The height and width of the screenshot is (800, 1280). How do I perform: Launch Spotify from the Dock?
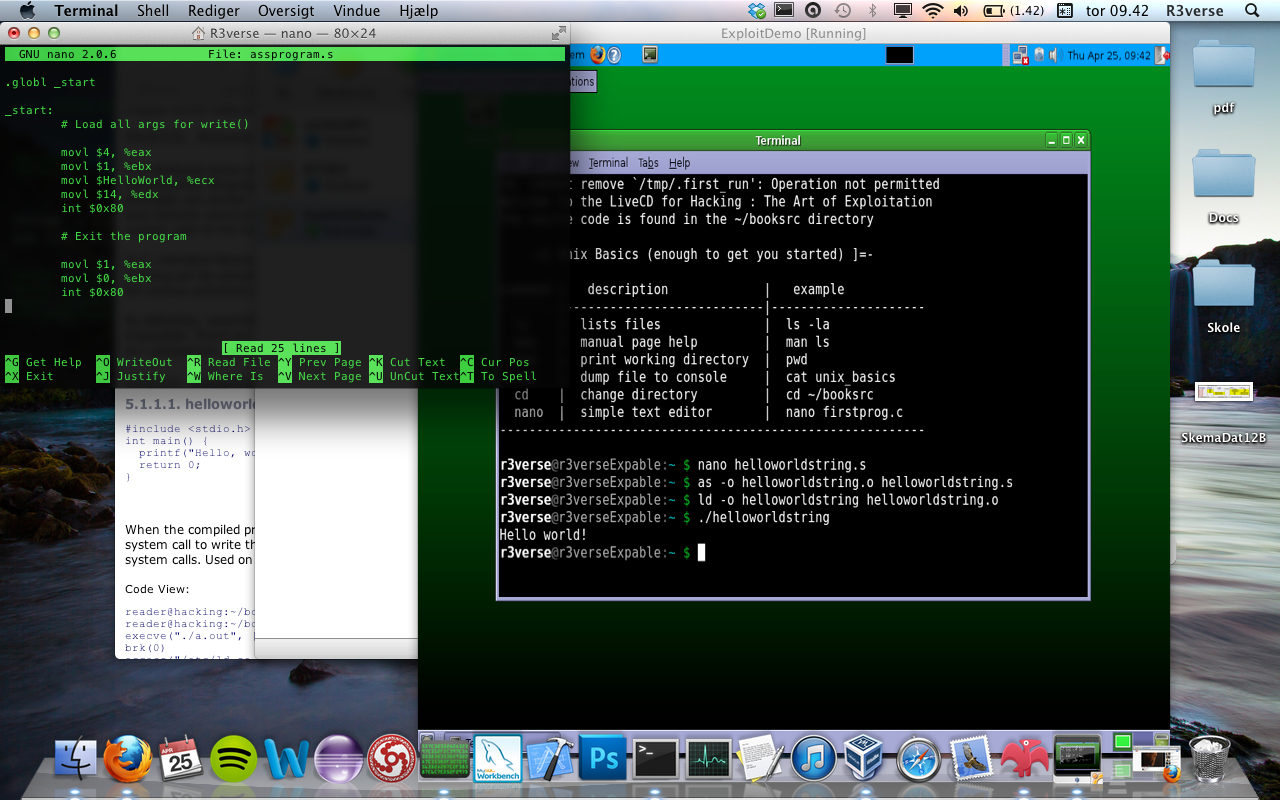point(234,759)
